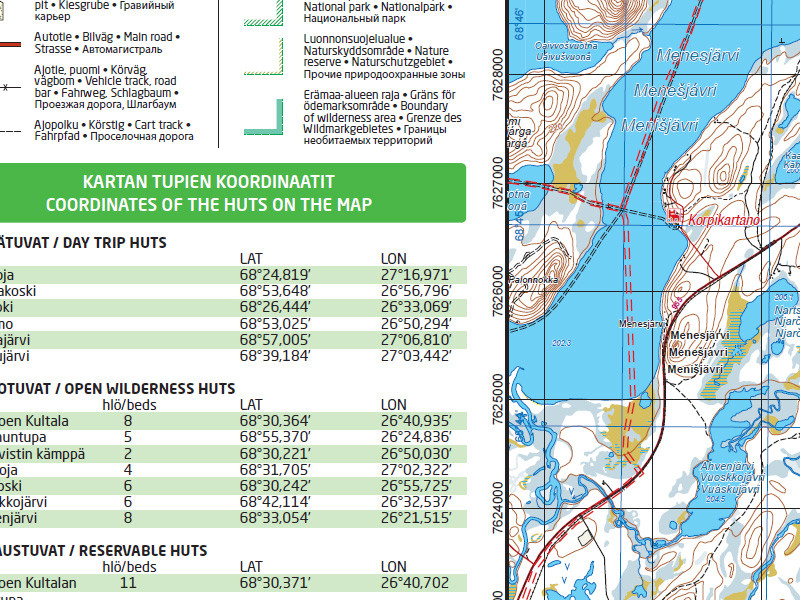The height and width of the screenshot is (600, 800).
Task: Select longitude value 26°24,836'
Action: click(x=416, y=437)
